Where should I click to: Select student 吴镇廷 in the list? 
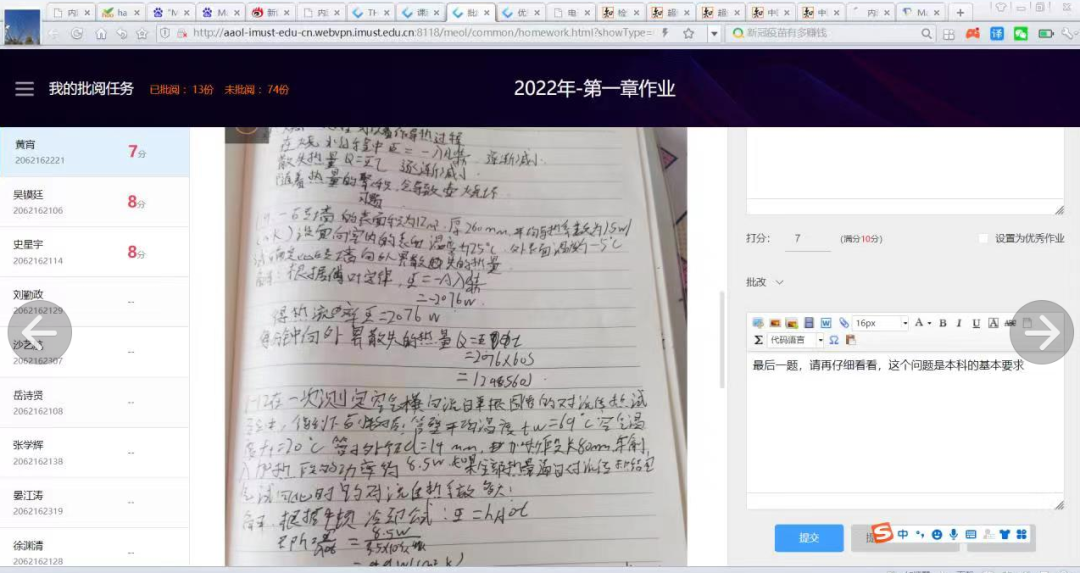point(94,202)
